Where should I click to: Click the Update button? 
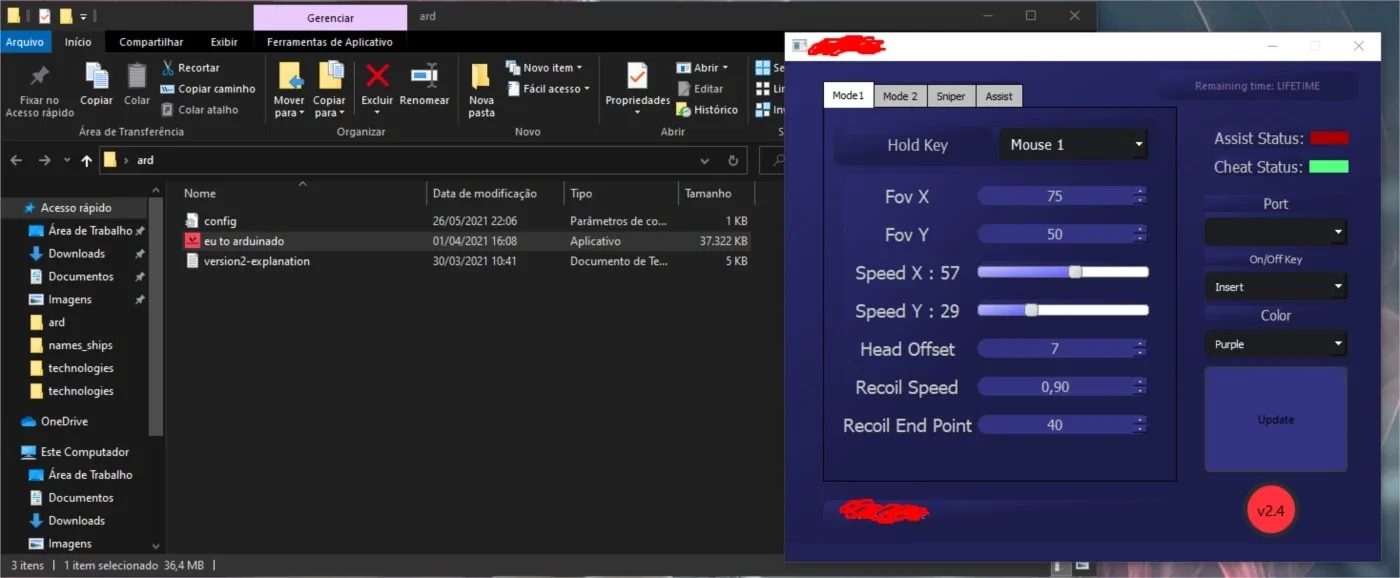pyautogui.click(x=1276, y=419)
